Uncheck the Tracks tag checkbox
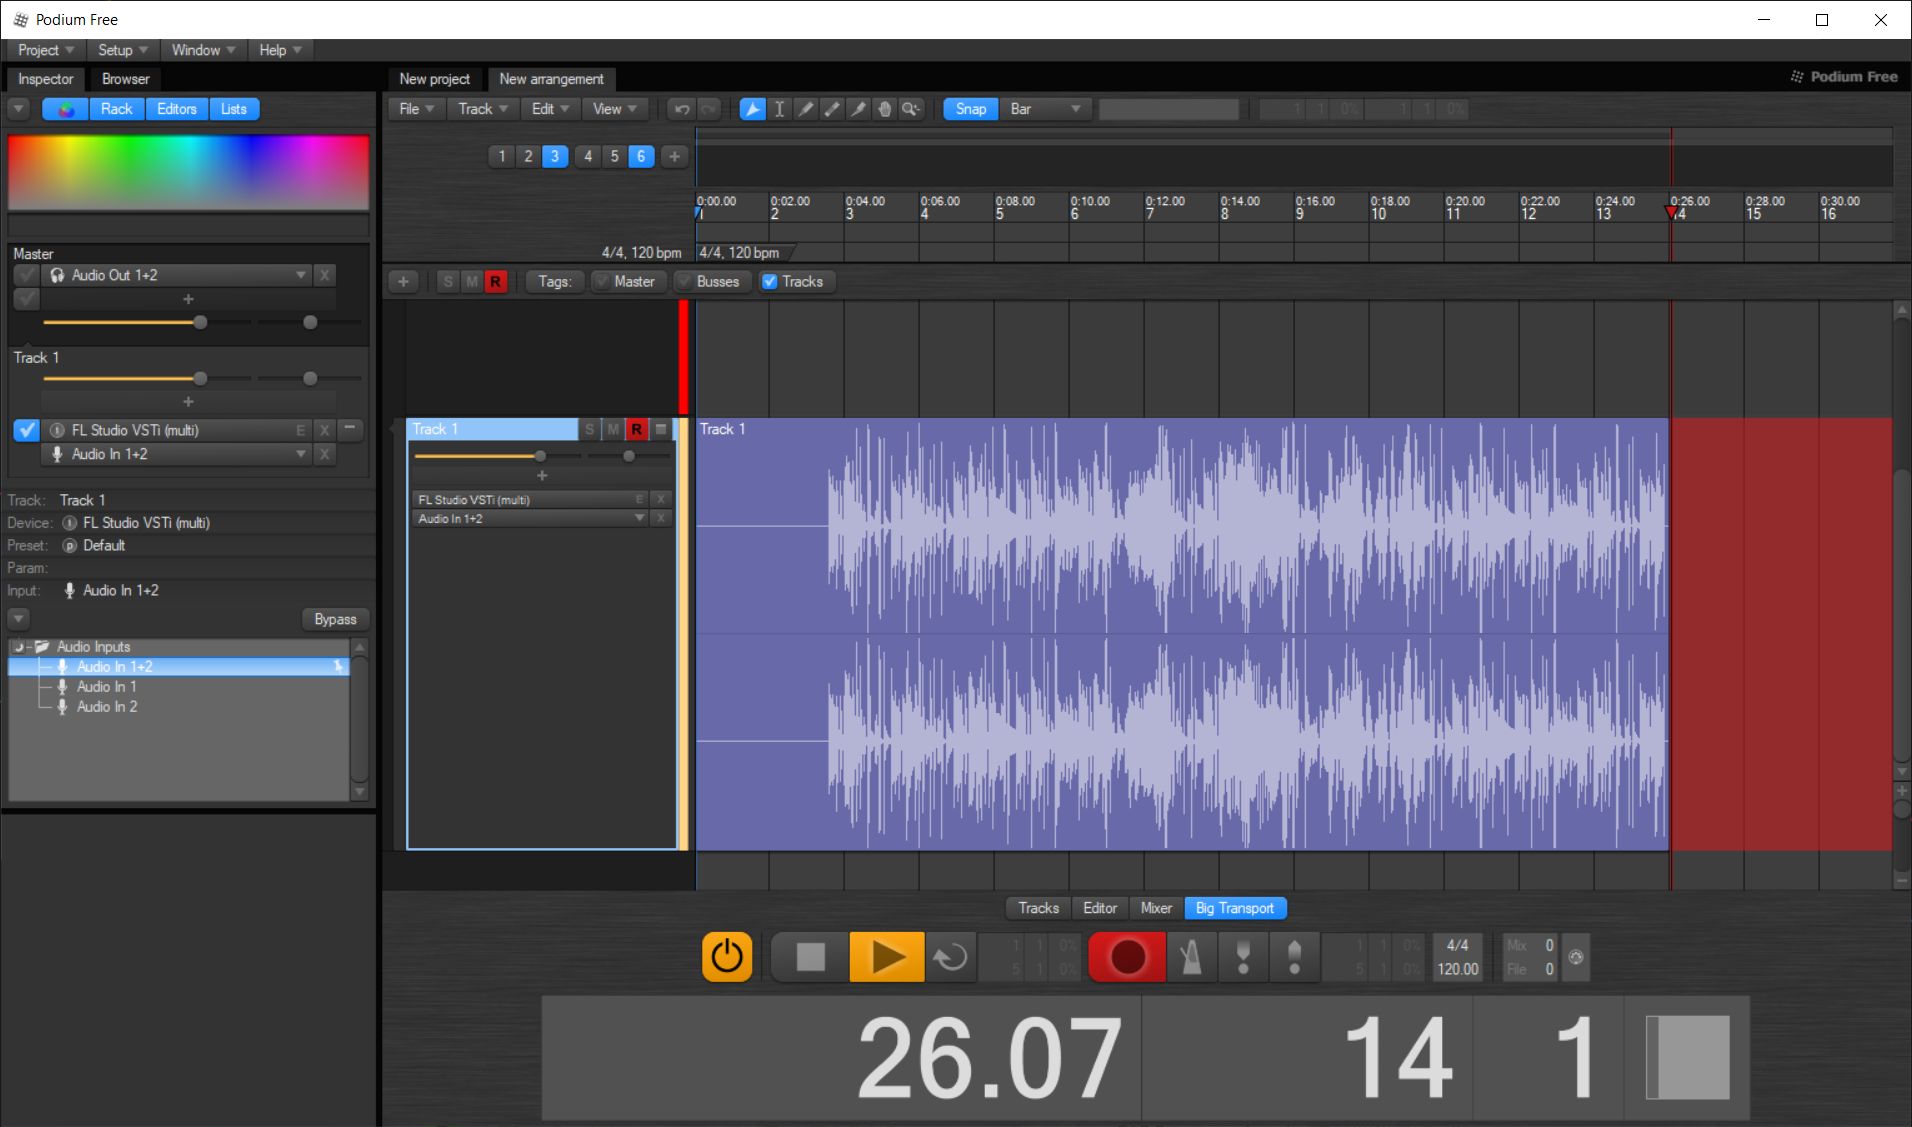This screenshot has width=1912, height=1127. [x=770, y=282]
